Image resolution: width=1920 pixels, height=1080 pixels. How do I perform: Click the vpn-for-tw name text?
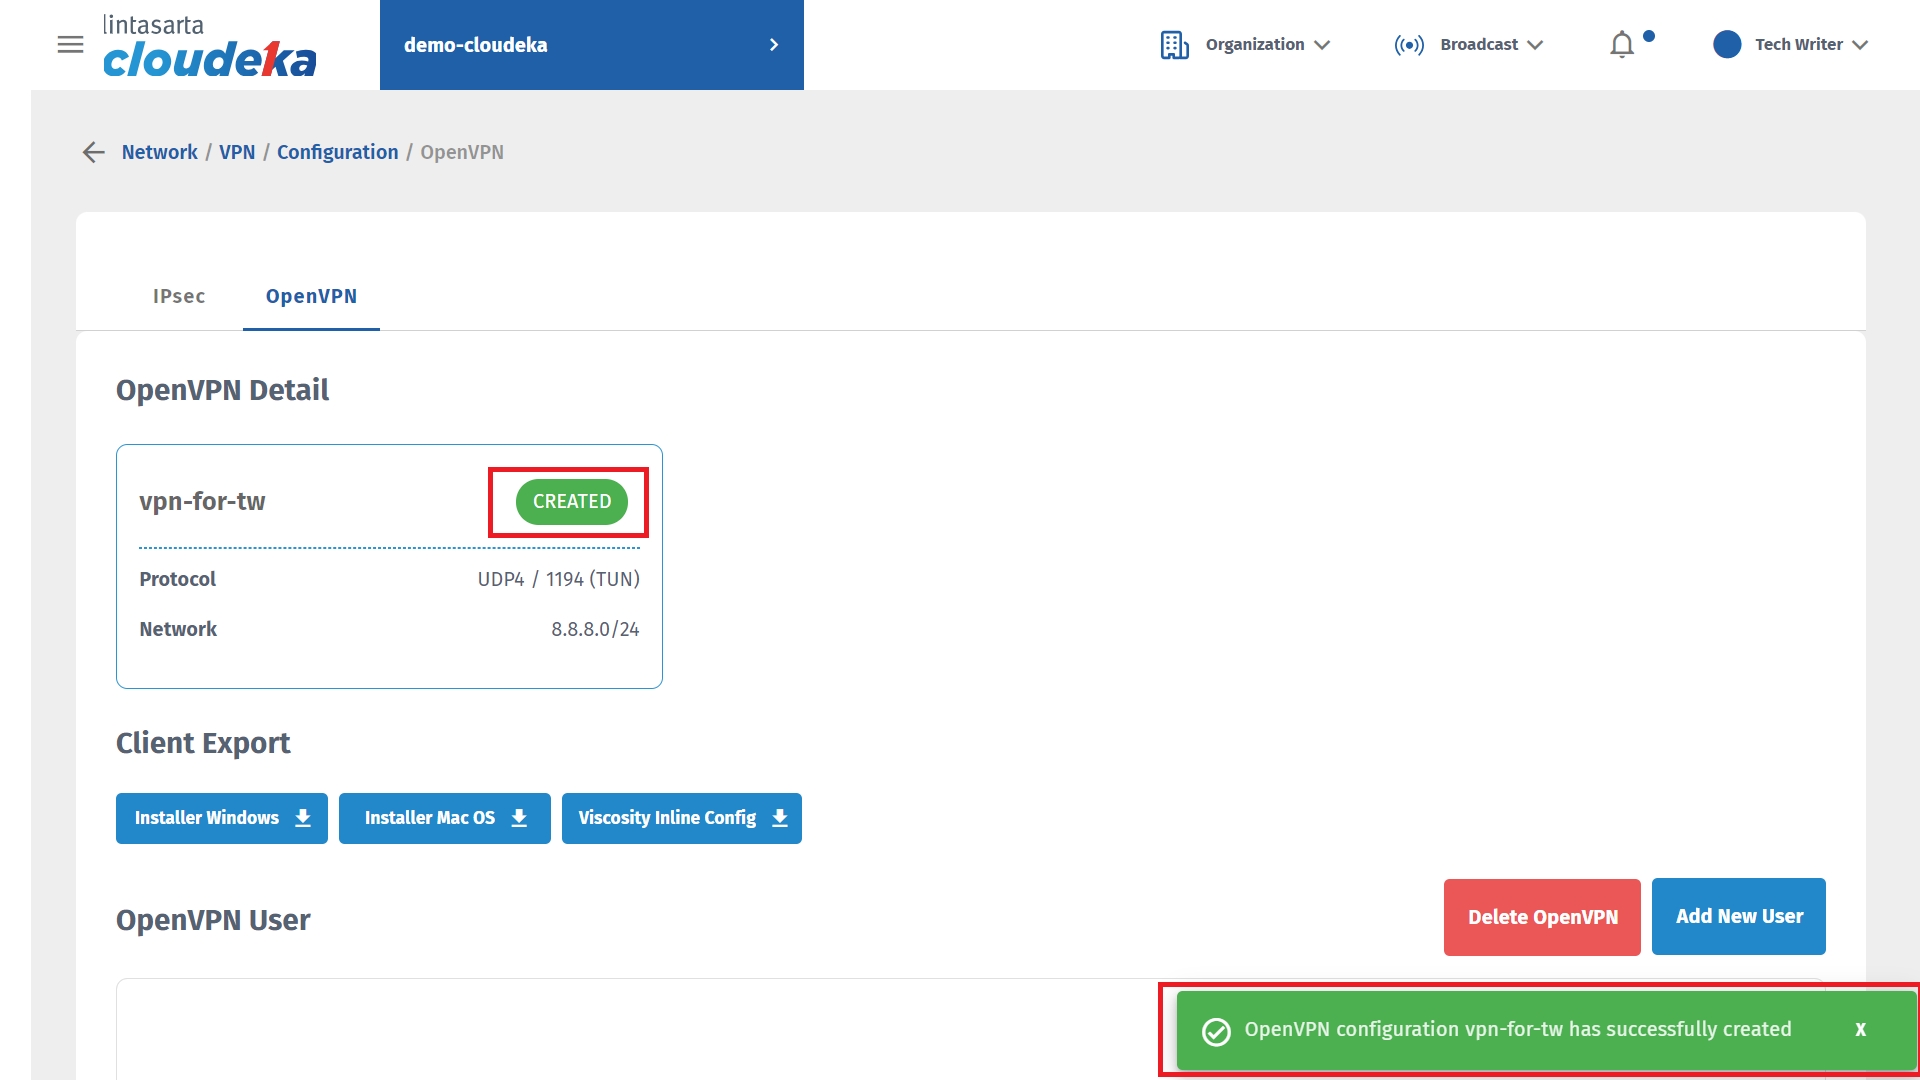pos(202,501)
